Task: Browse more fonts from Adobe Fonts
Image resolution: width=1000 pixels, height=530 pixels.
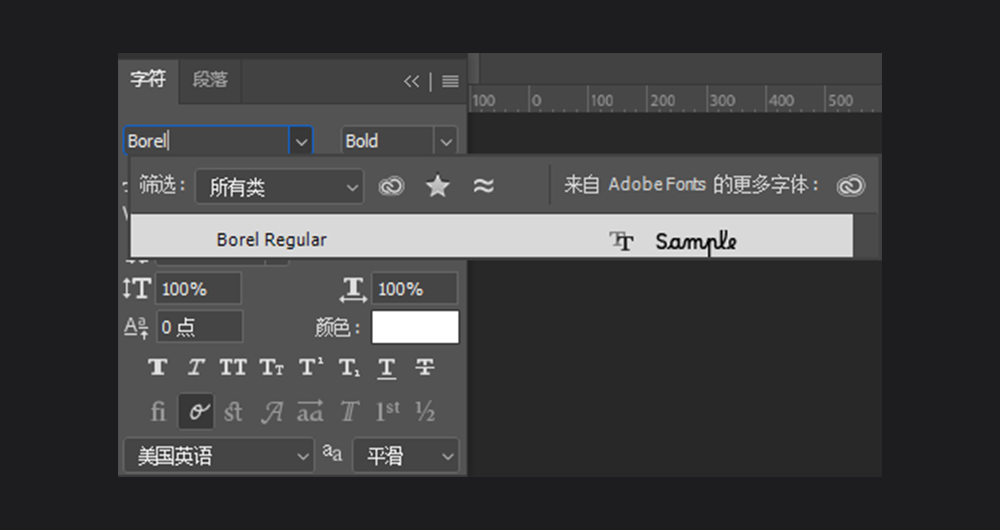Action: point(850,186)
